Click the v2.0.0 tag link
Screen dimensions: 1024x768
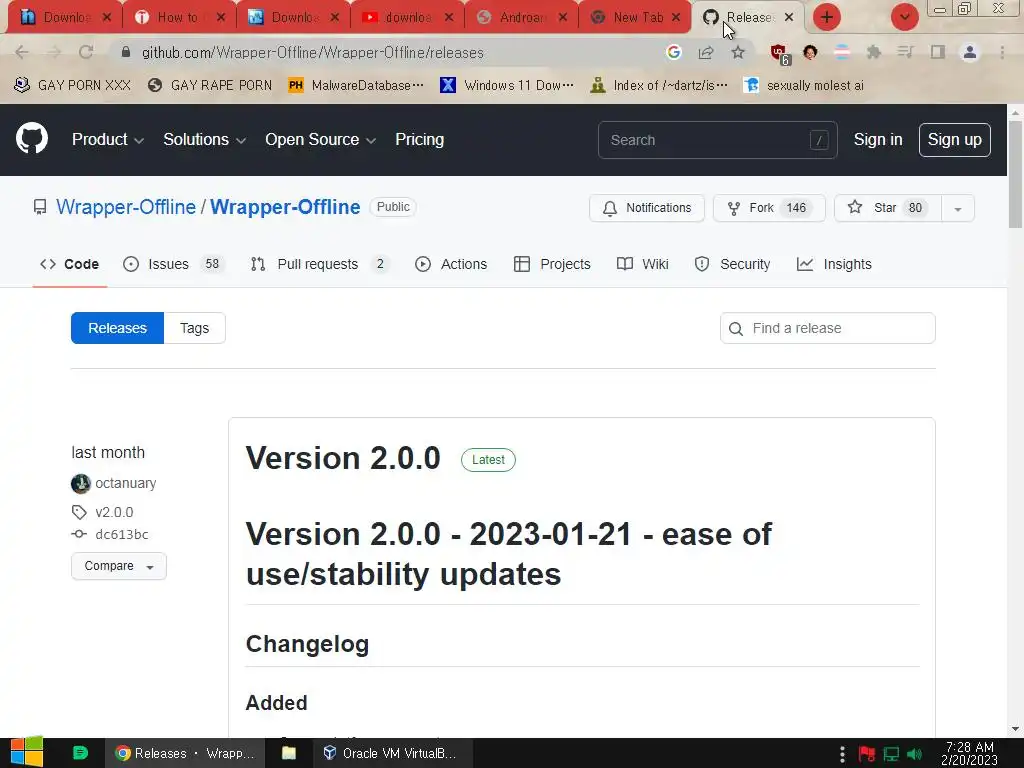click(114, 512)
